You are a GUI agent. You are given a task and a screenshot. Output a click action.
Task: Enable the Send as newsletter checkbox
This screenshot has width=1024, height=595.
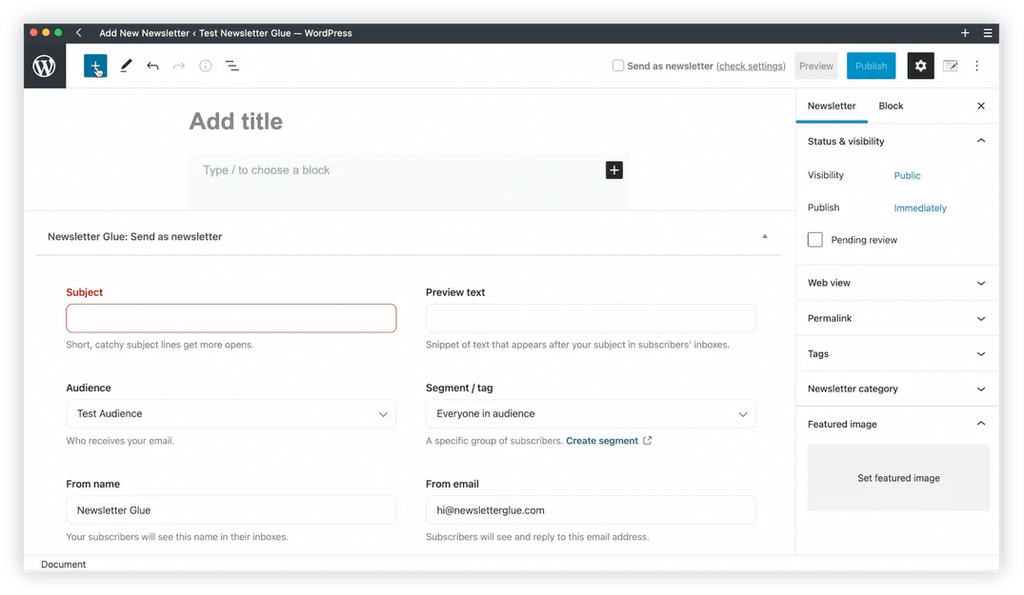(x=618, y=66)
